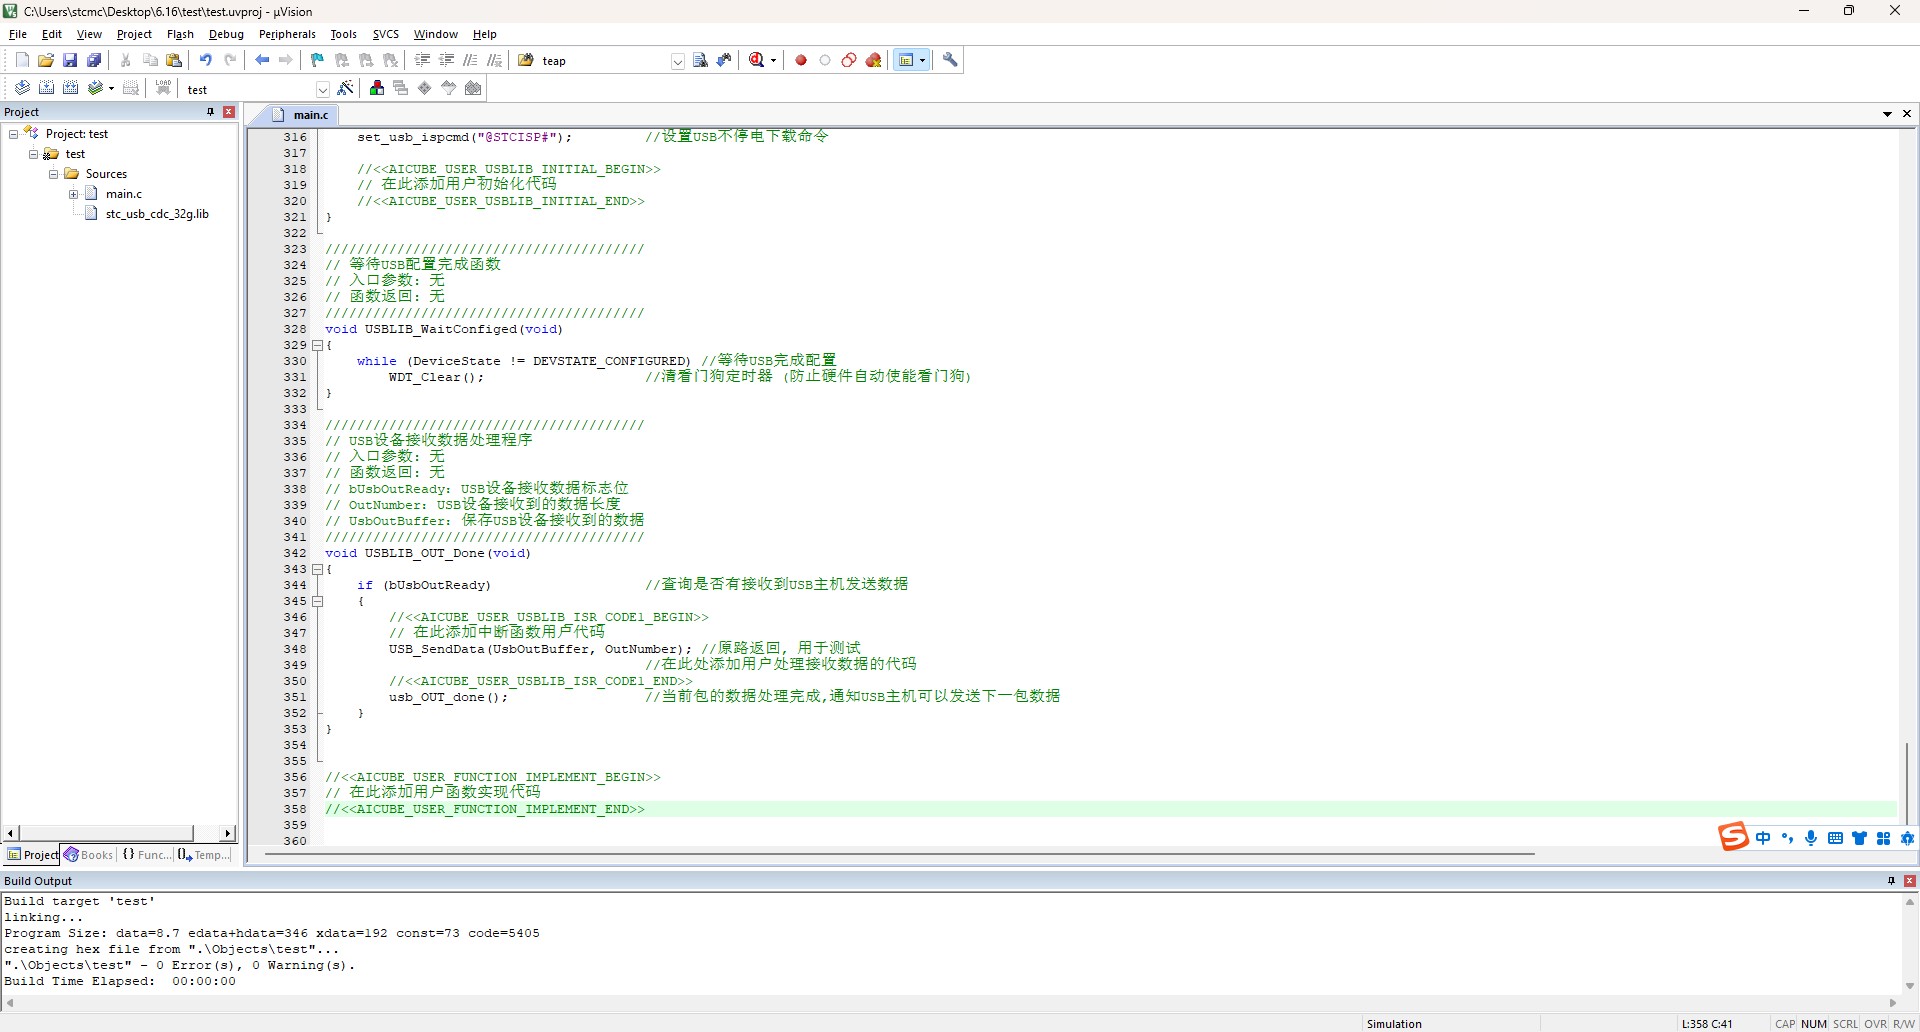Open the batch build dropdown arrow
The height and width of the screenshot is (1032, 1920).
[111, 88]
